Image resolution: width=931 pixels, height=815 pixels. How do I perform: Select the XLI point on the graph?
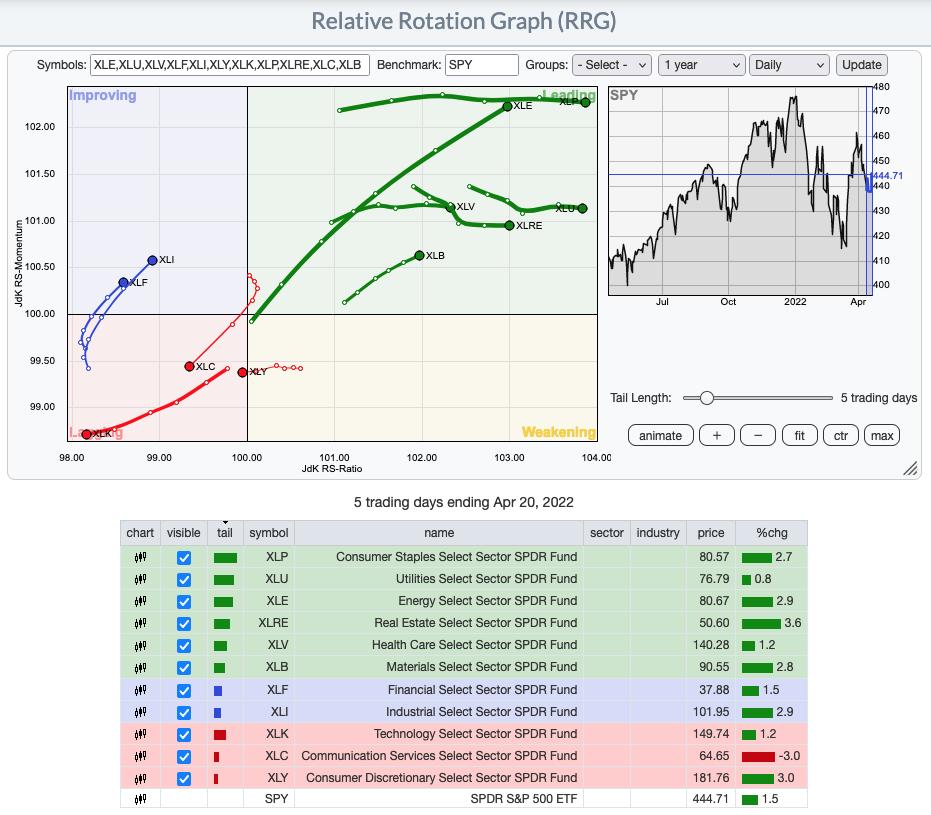(x=152, y=260)
